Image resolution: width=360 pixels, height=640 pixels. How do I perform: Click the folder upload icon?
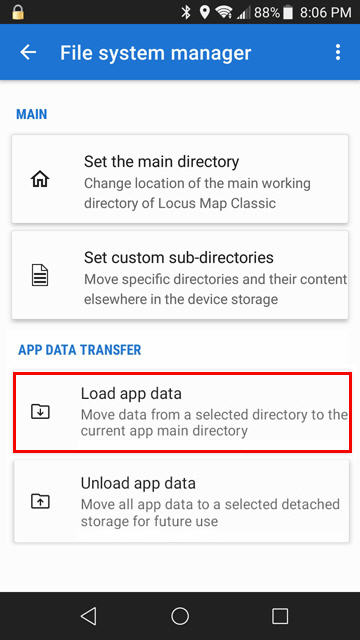coord(40,501)
